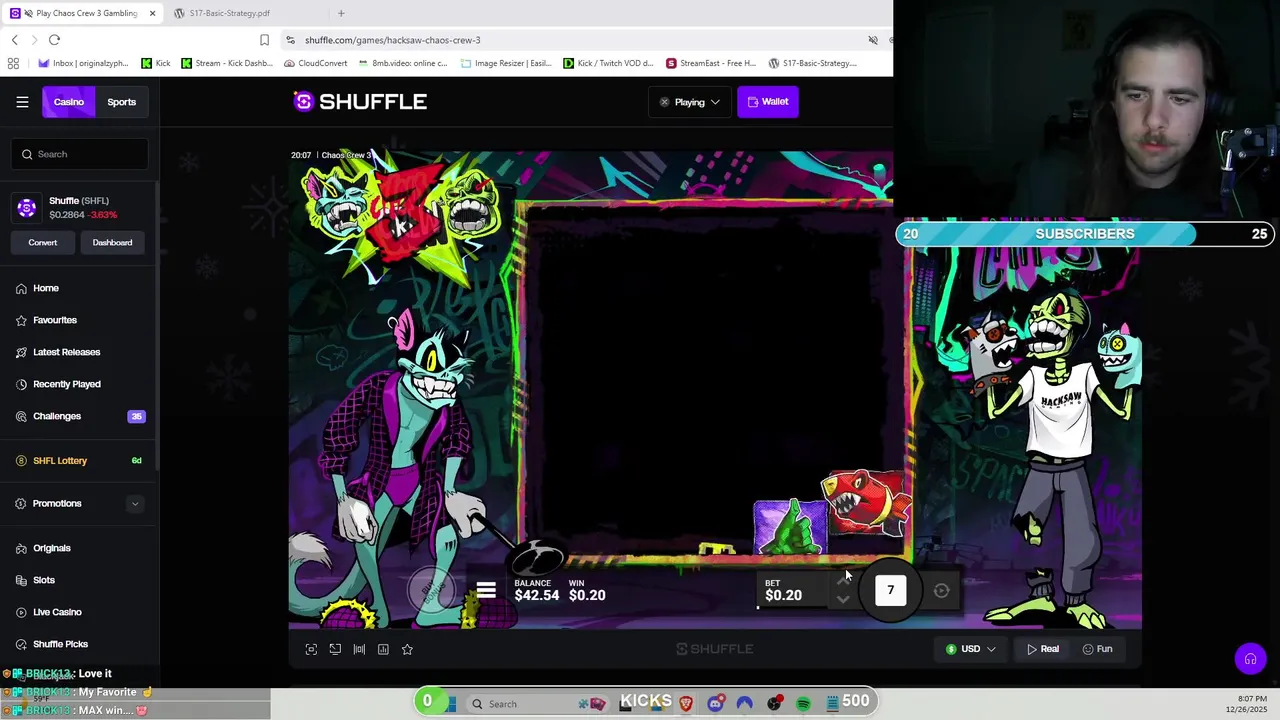This screenshot has width=1280, height=720.
Task: Click the Challenges target icon
Action: pyautogui.click(x=22, y=416)
